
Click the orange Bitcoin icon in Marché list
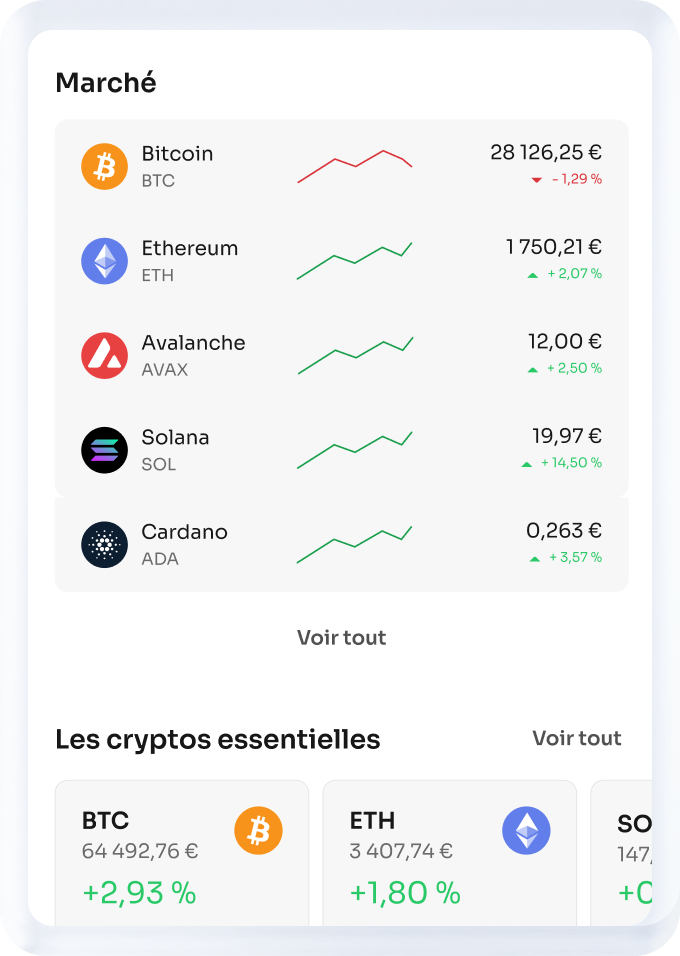(x=104, y=166)
